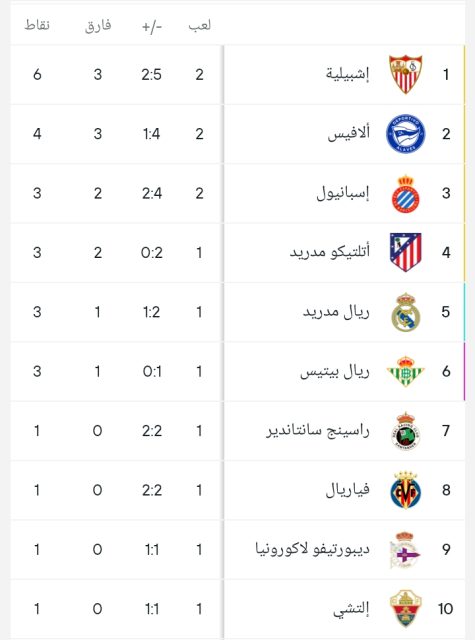
Task: Click the +/- goals column header
Action: (152, 27)
